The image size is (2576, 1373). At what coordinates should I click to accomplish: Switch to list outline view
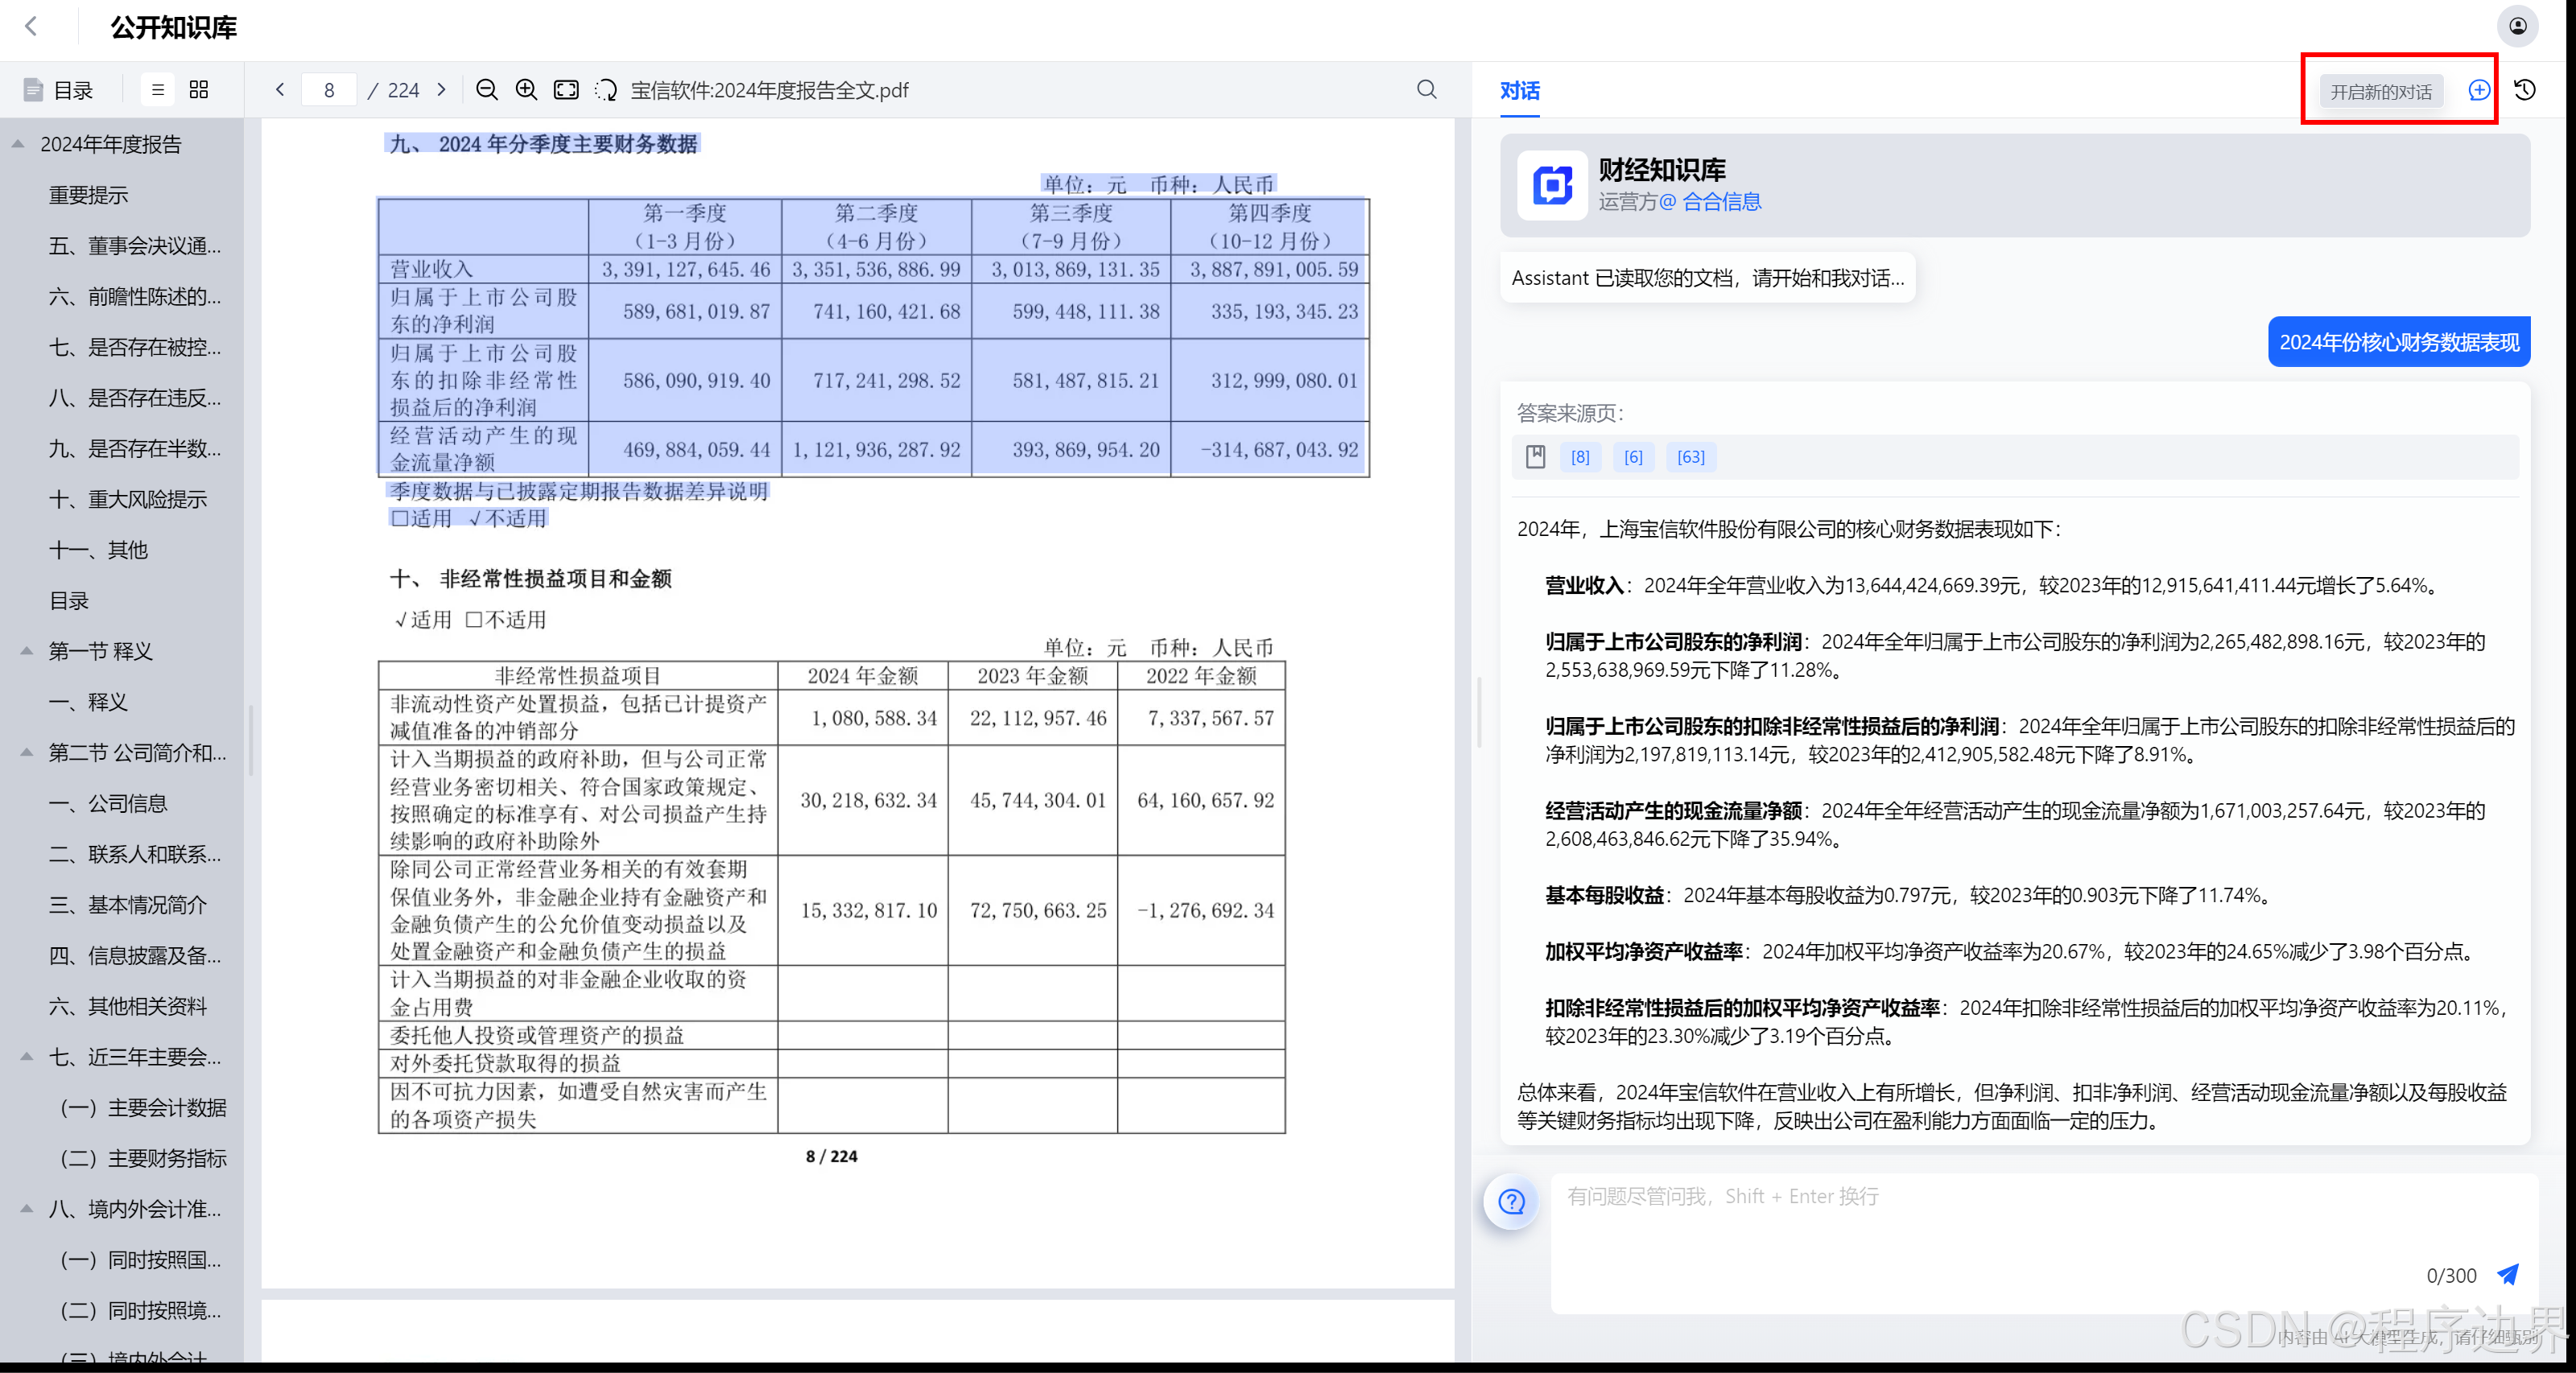point(157,90)
